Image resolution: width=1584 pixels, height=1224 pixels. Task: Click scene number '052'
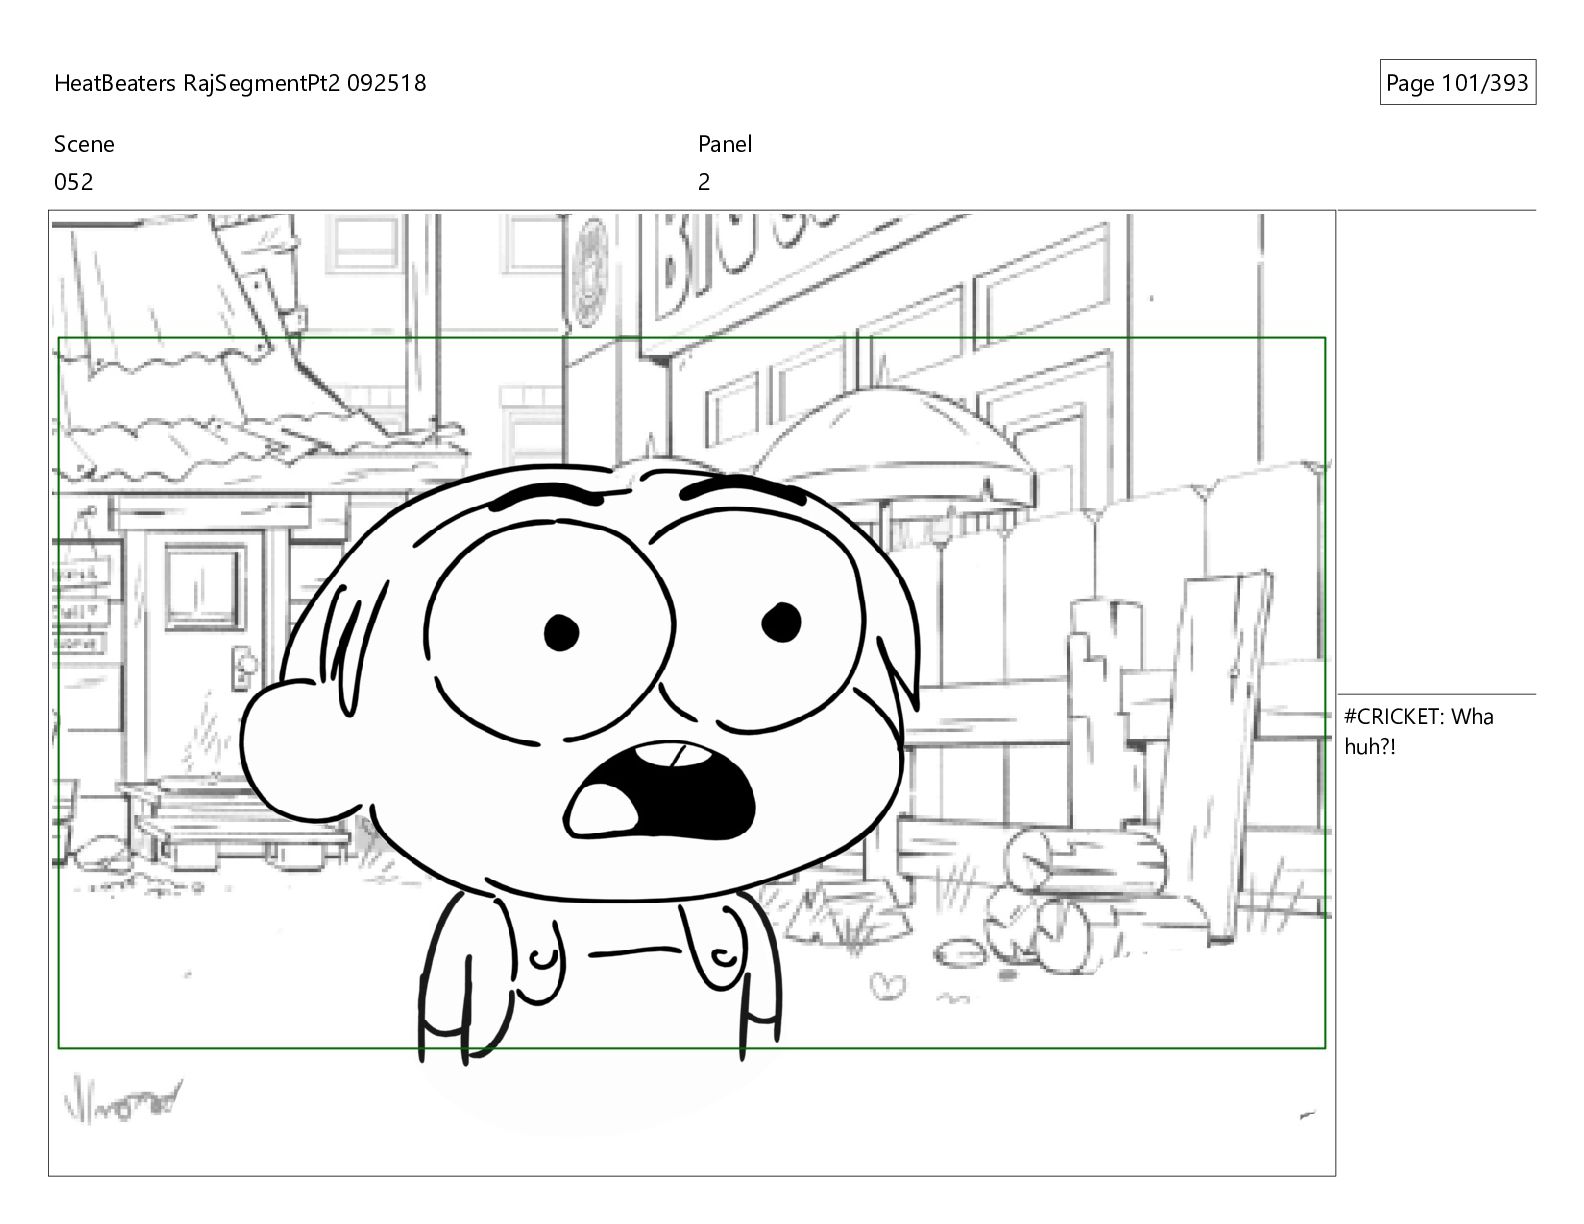pyautogui.click(x=73, y=182)
